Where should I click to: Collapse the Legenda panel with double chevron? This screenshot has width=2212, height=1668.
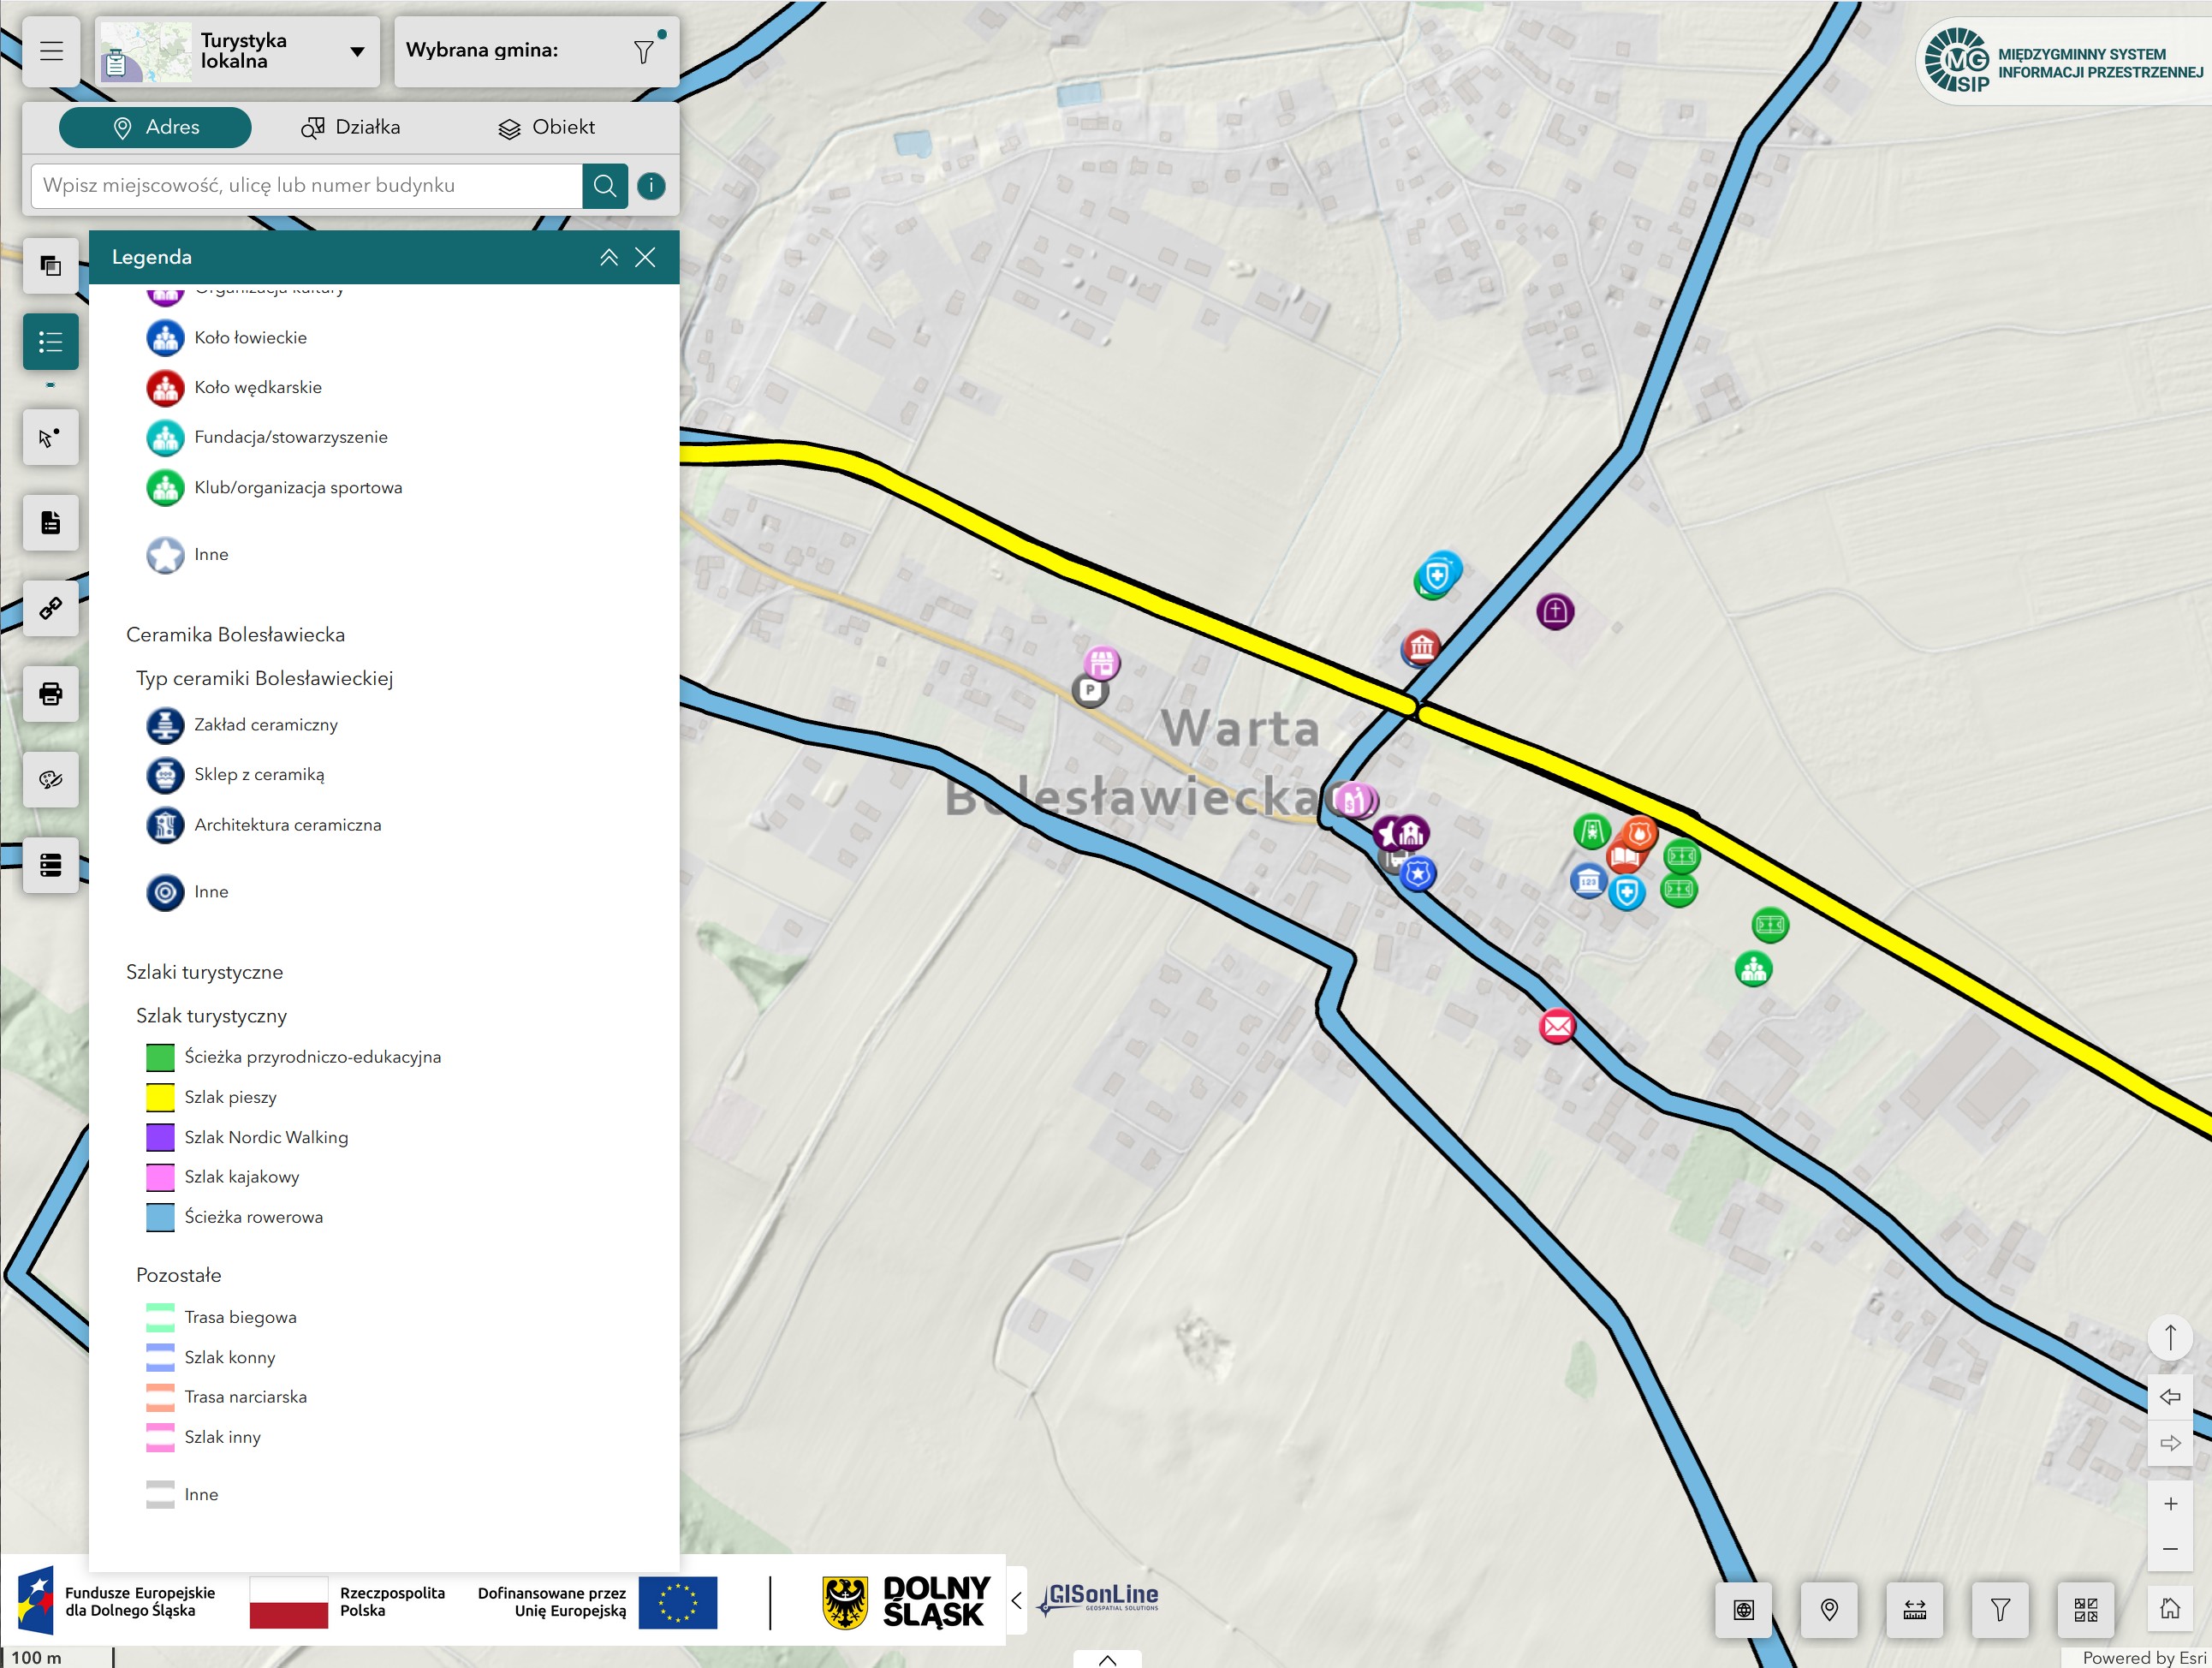tap(608, 258)
